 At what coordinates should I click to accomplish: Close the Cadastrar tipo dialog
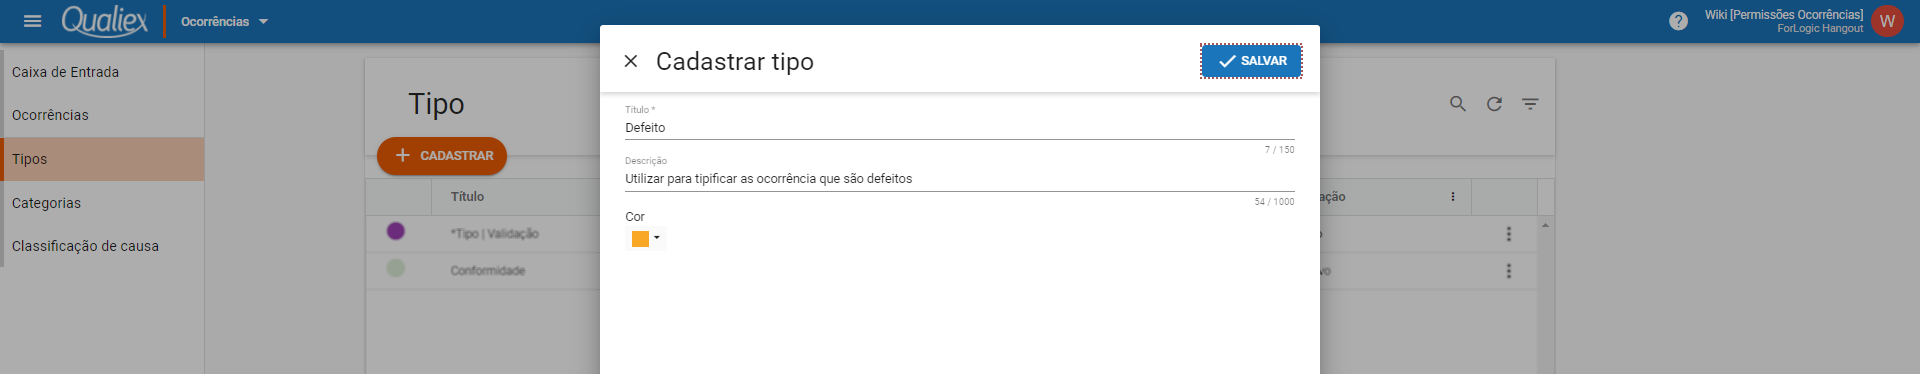click(x=631, y=61)
